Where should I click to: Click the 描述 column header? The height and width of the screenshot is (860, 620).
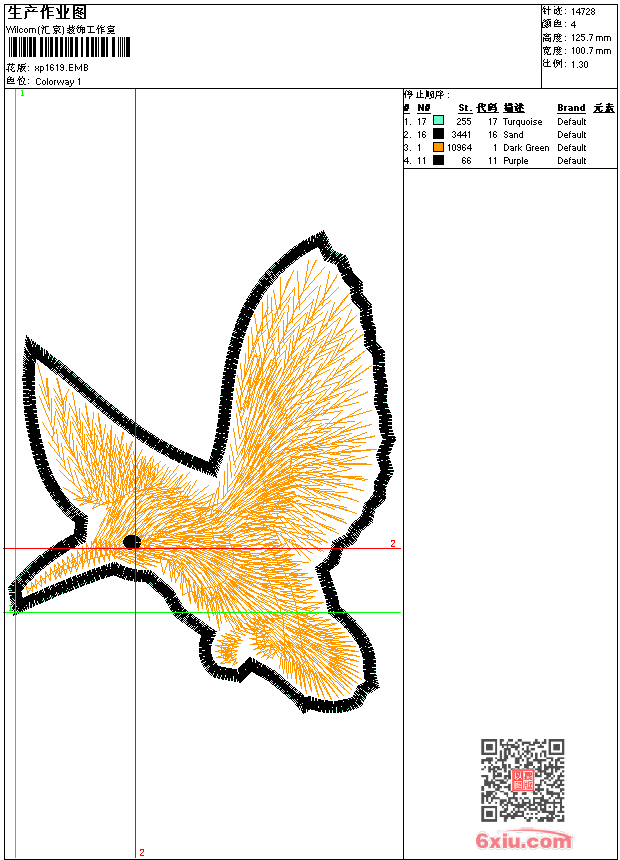[514, 108]
